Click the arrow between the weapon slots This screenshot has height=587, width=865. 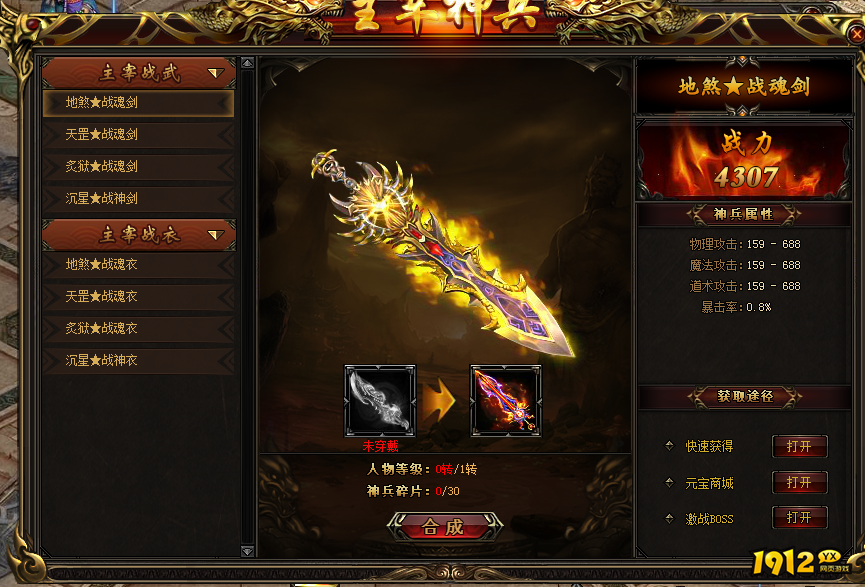(x=439, y=401)
